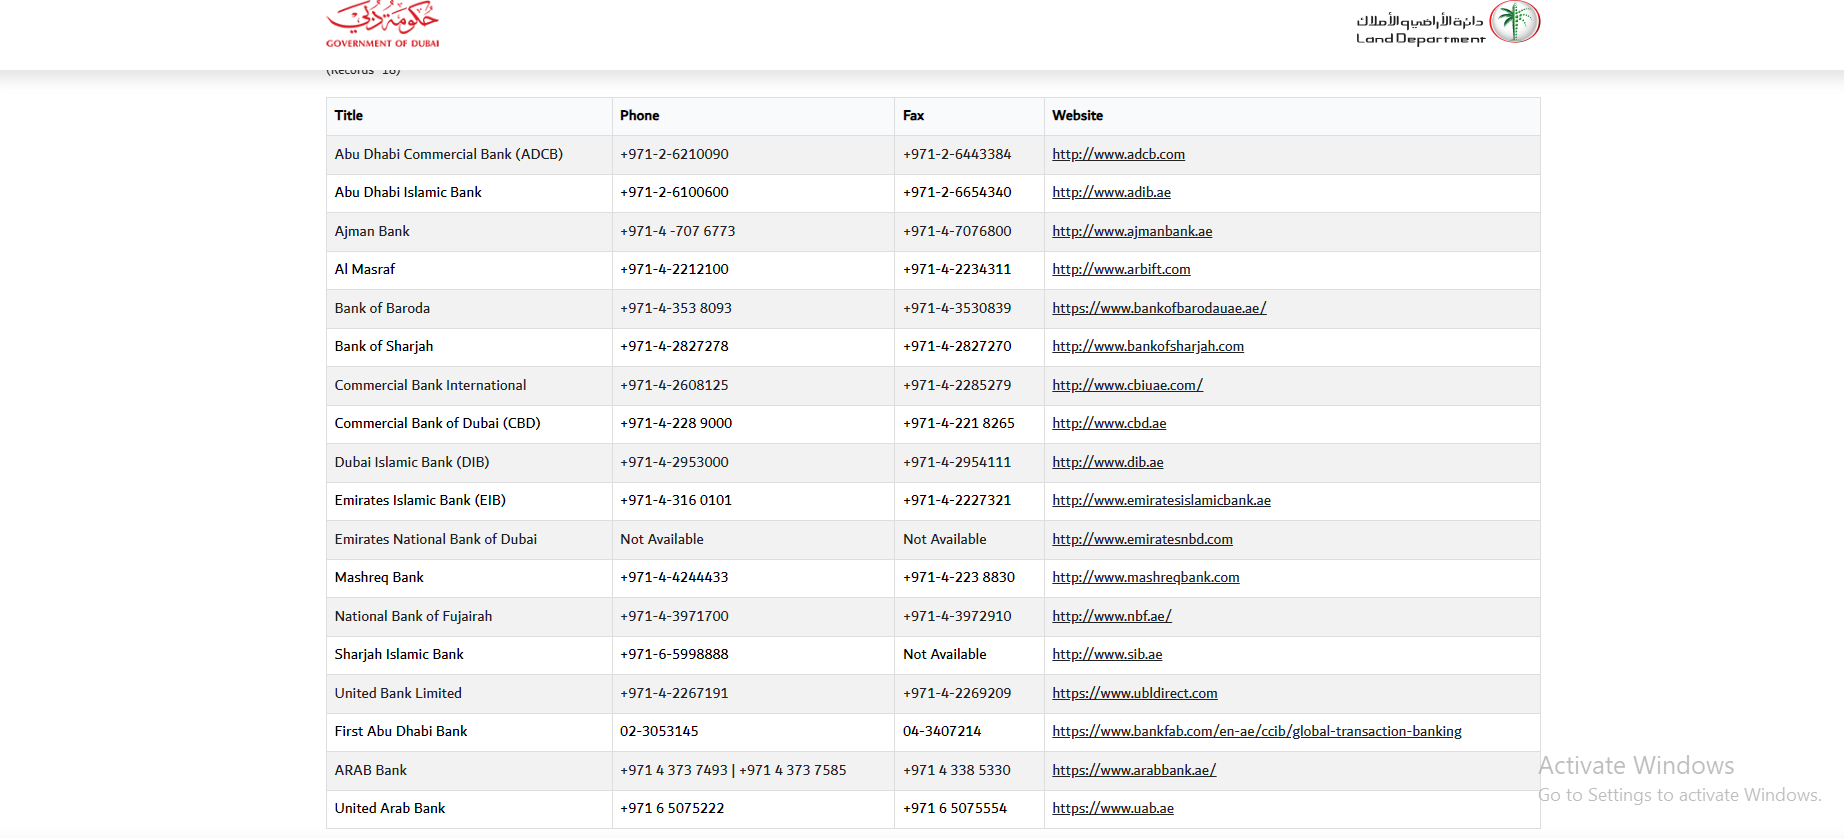Open the mashreqbank.com link

(x=1145, y=577)
